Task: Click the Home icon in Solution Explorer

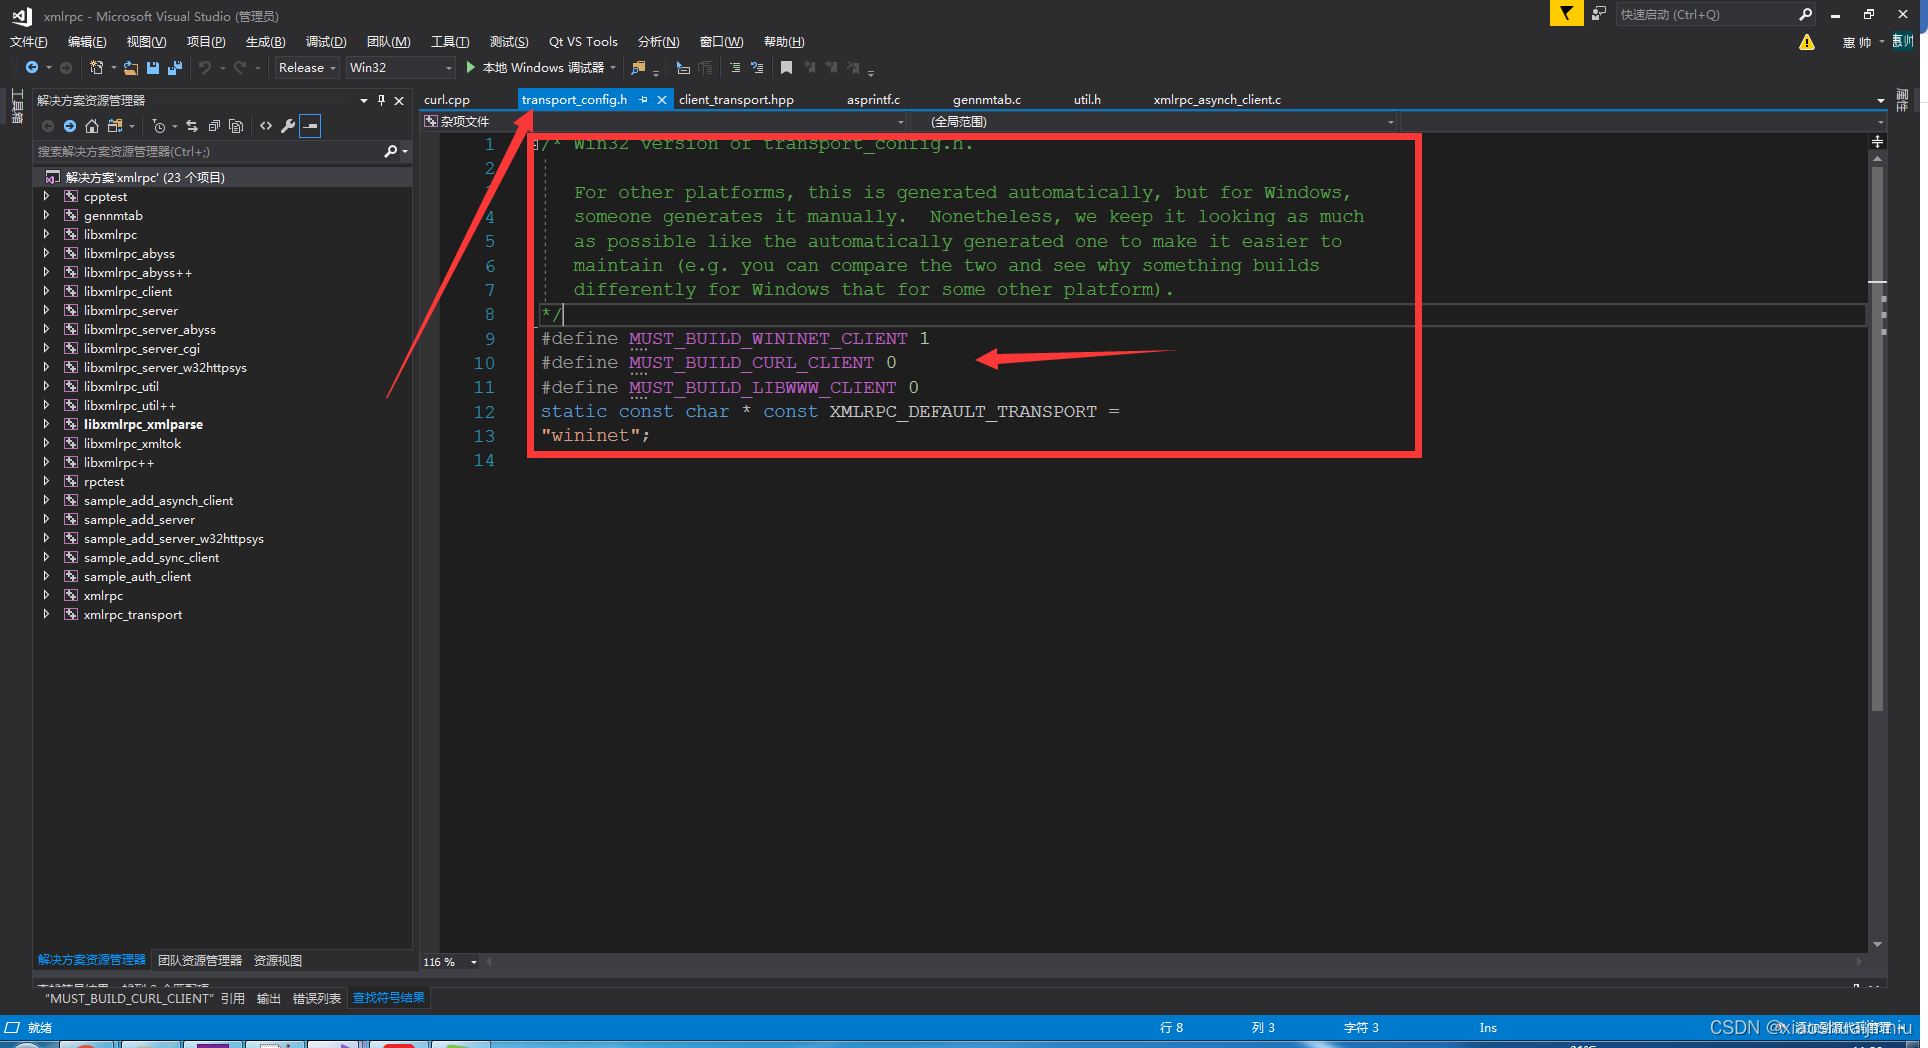Action: [x=92, y=125]
